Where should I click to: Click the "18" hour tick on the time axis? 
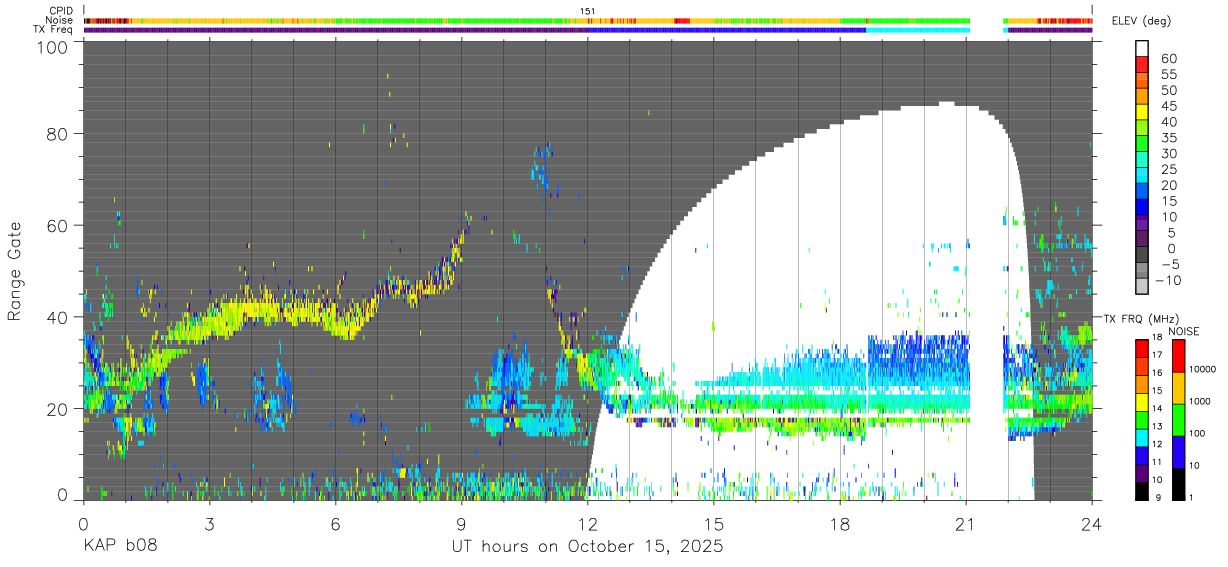click(839, 523)
